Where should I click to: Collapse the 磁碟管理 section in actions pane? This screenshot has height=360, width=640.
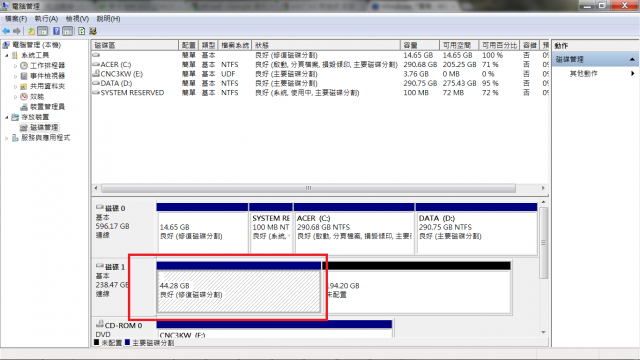632,60
